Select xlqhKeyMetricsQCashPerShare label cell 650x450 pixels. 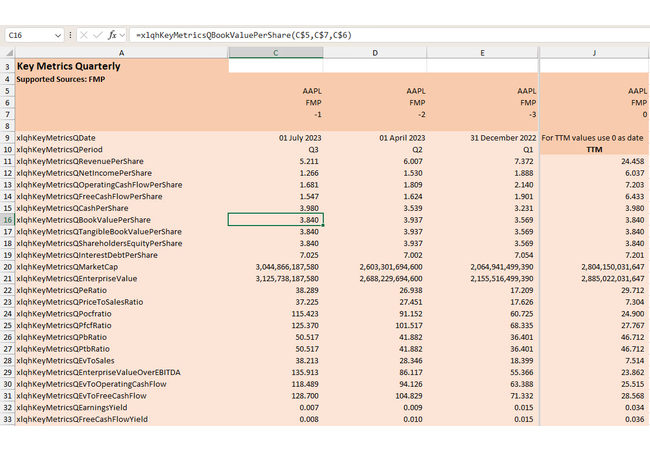[121, 208]
